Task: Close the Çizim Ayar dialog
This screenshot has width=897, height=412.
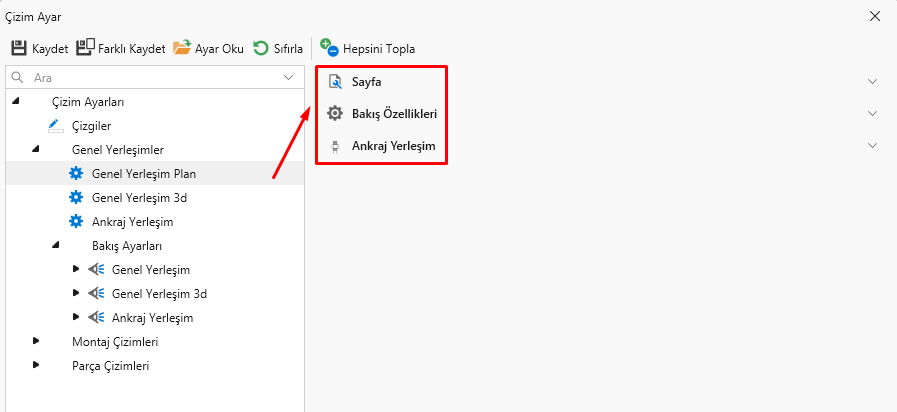Action: click(875, 16)
